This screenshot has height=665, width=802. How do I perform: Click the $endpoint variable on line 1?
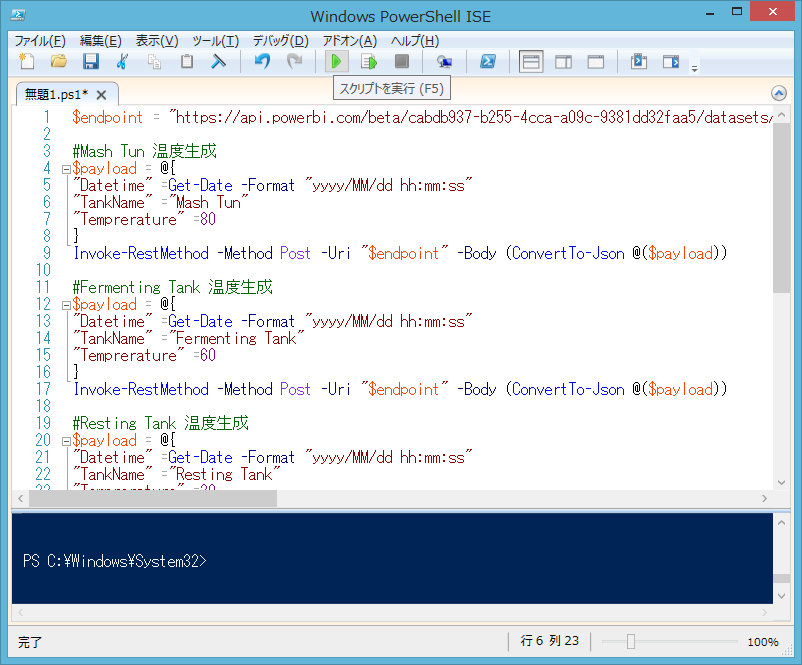coord(107,118)
